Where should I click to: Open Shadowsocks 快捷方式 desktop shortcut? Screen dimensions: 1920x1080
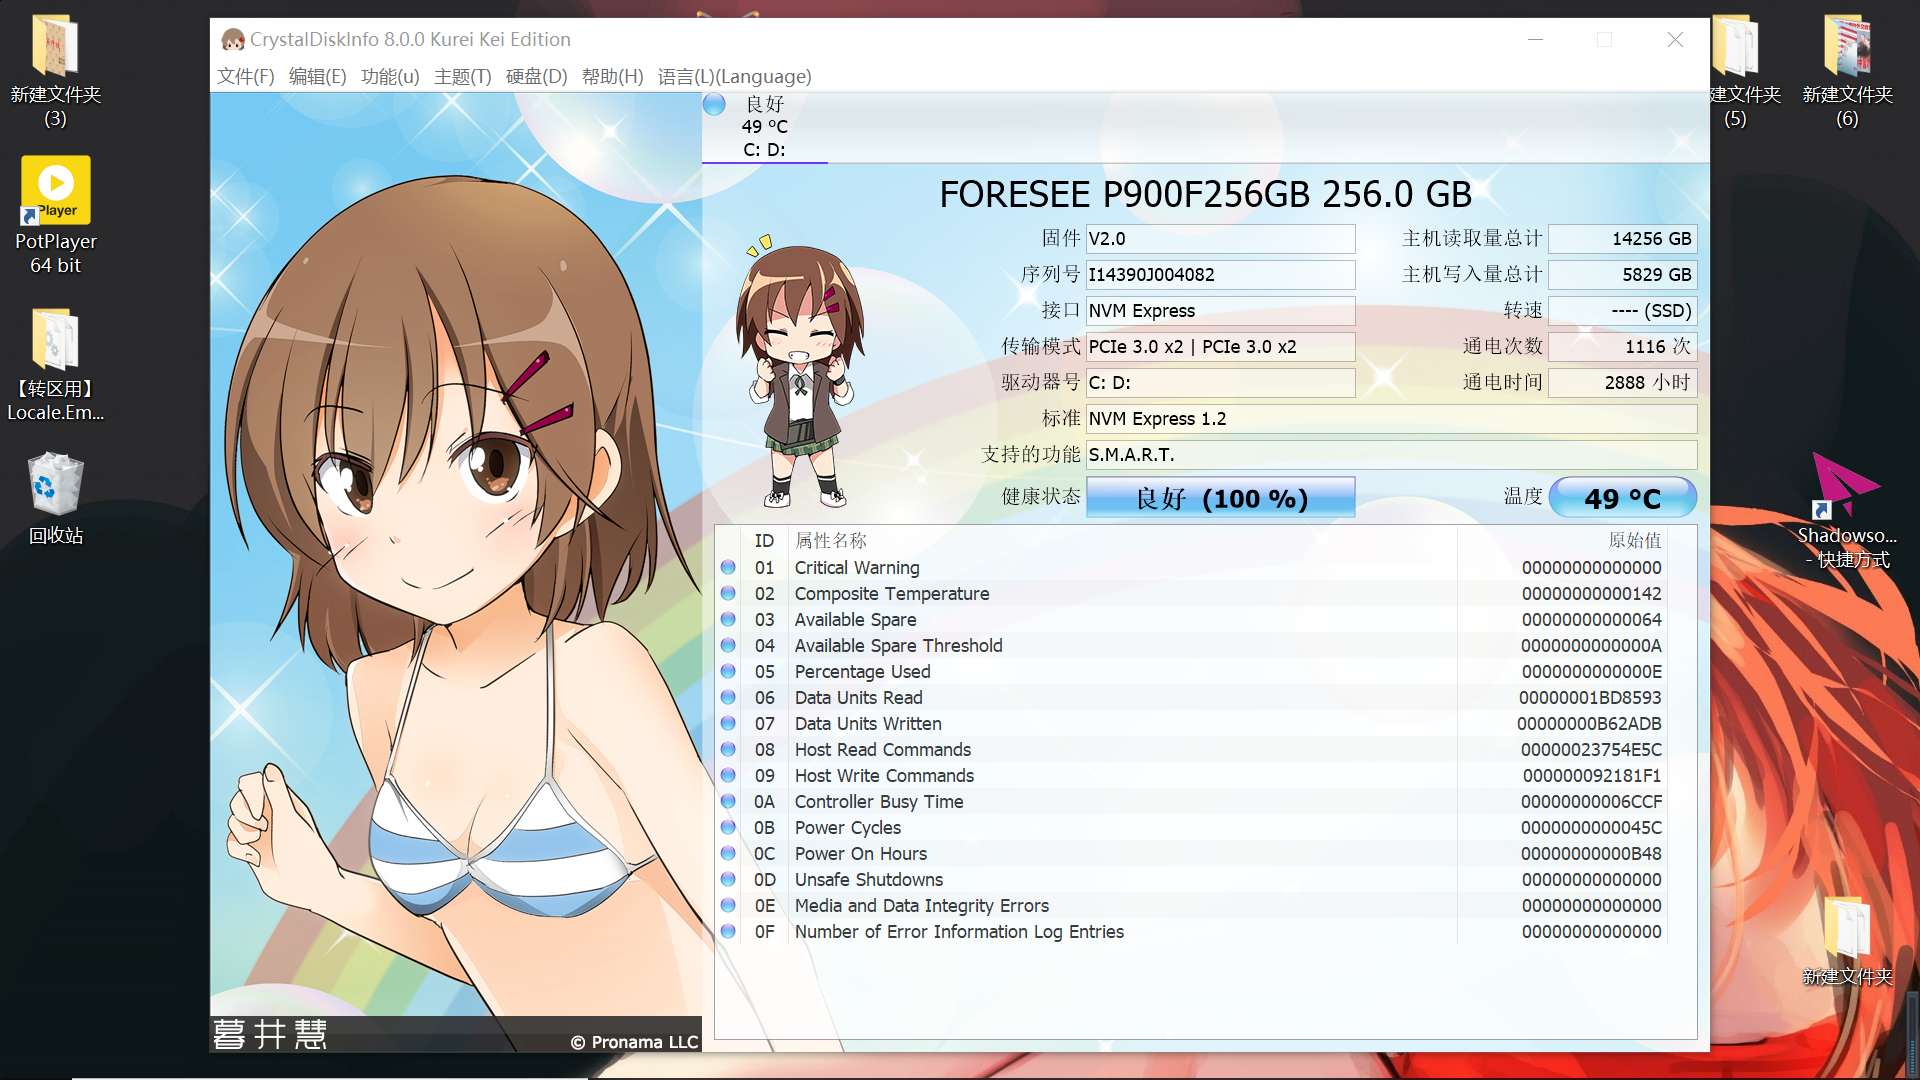1847,510
